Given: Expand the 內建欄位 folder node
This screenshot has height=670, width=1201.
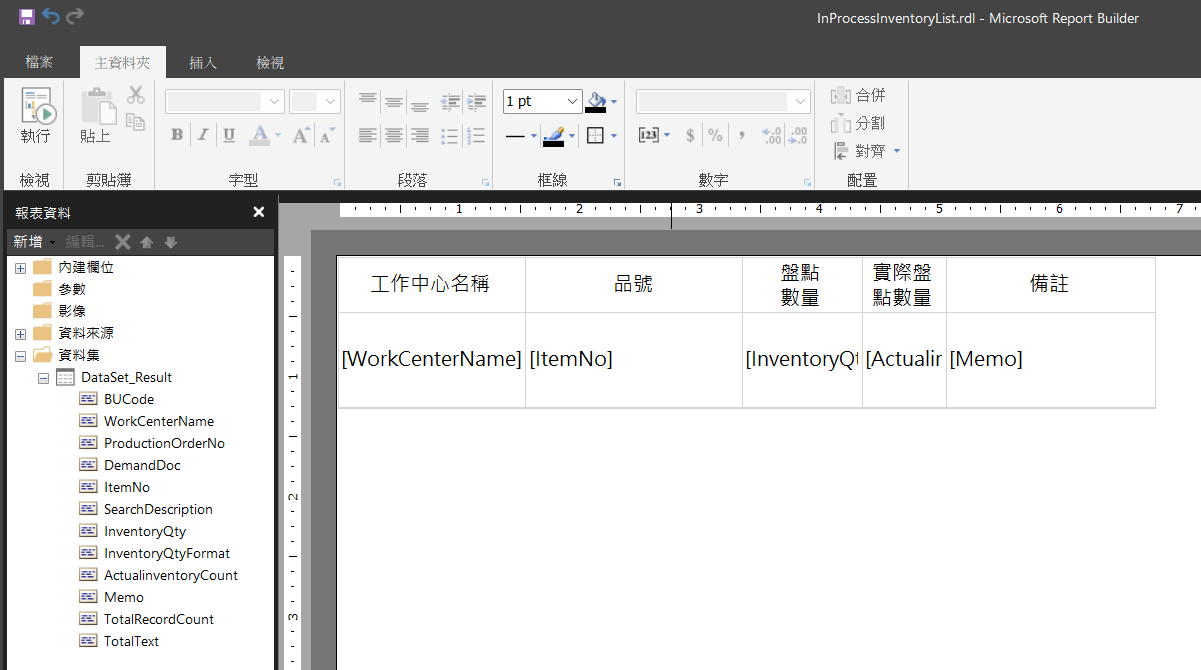Looking at the screenshot, I should point(20,268).
